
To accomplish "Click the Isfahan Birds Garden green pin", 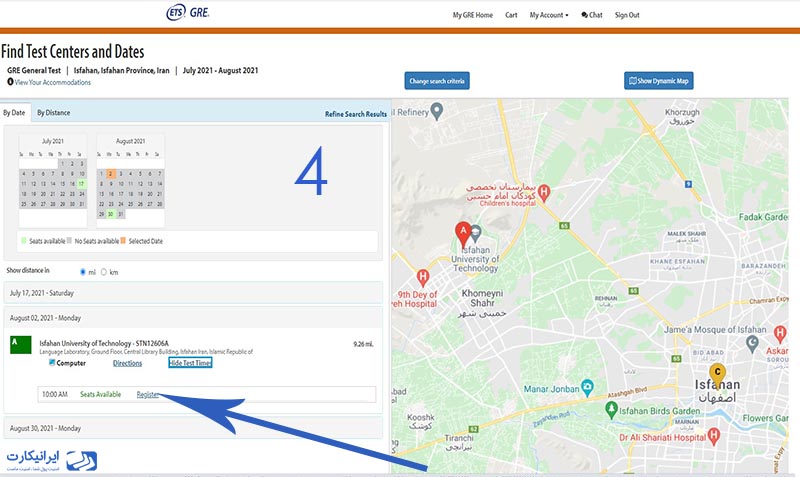I will (611, 410).
